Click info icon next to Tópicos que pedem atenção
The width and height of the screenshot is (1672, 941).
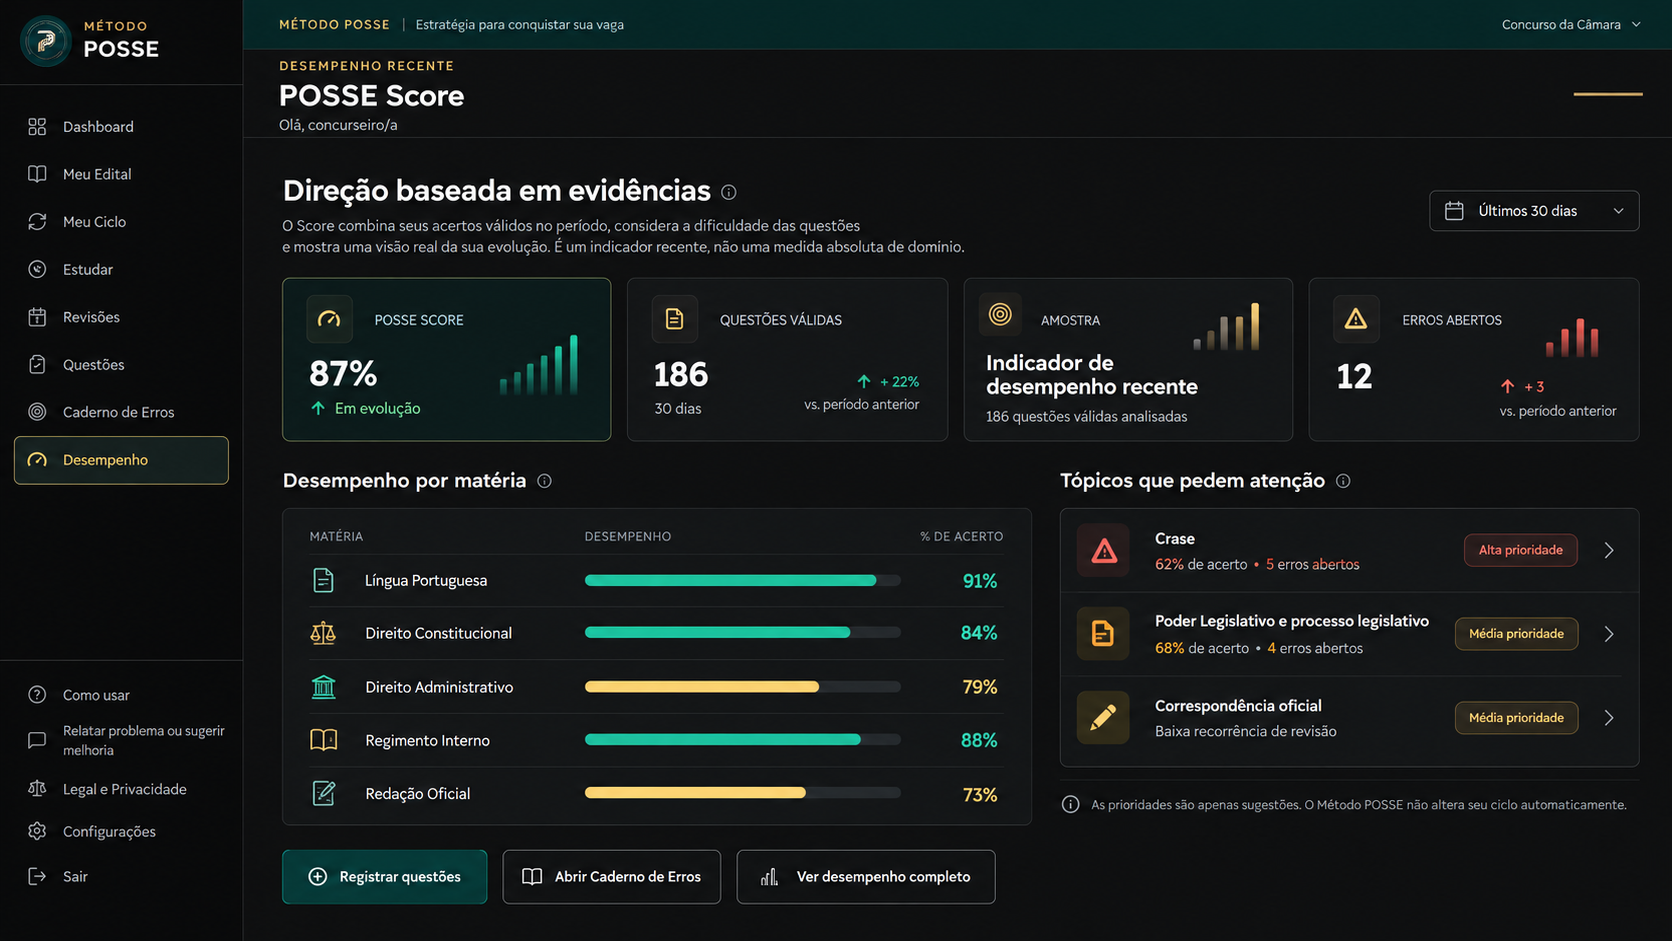click(1343, 481)
